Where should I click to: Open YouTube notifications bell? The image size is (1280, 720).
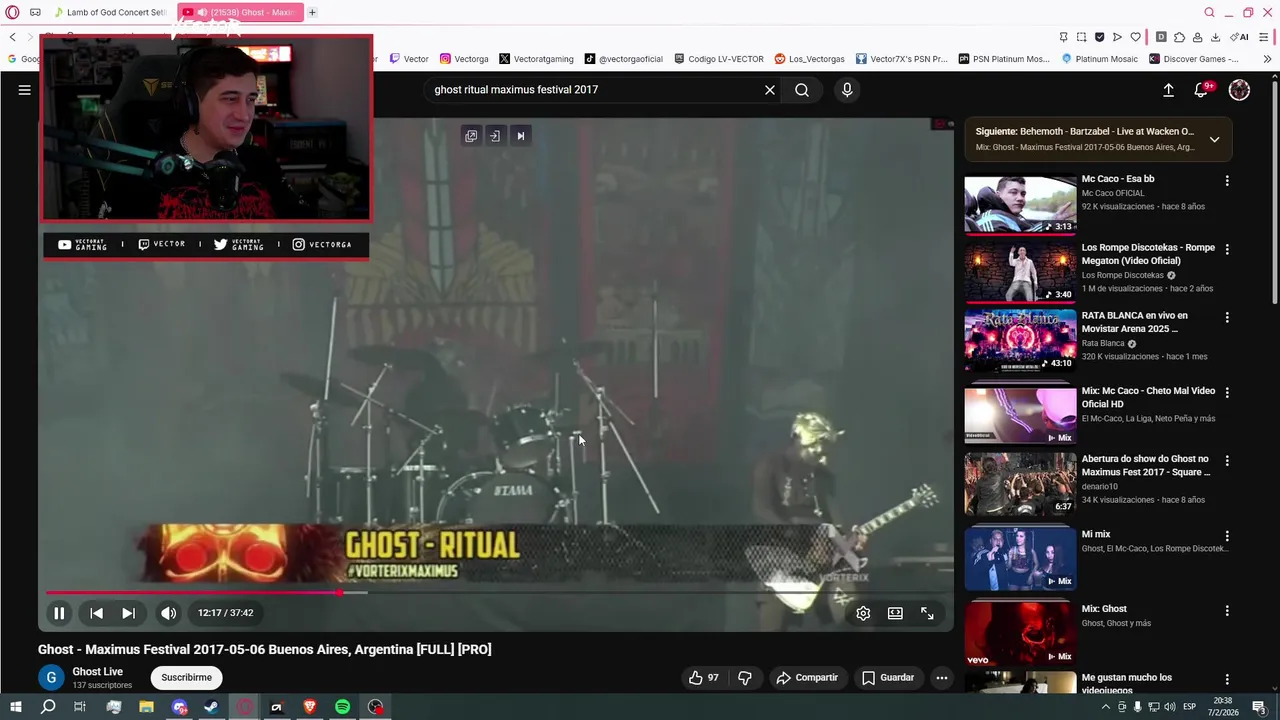pos(1202,90)
